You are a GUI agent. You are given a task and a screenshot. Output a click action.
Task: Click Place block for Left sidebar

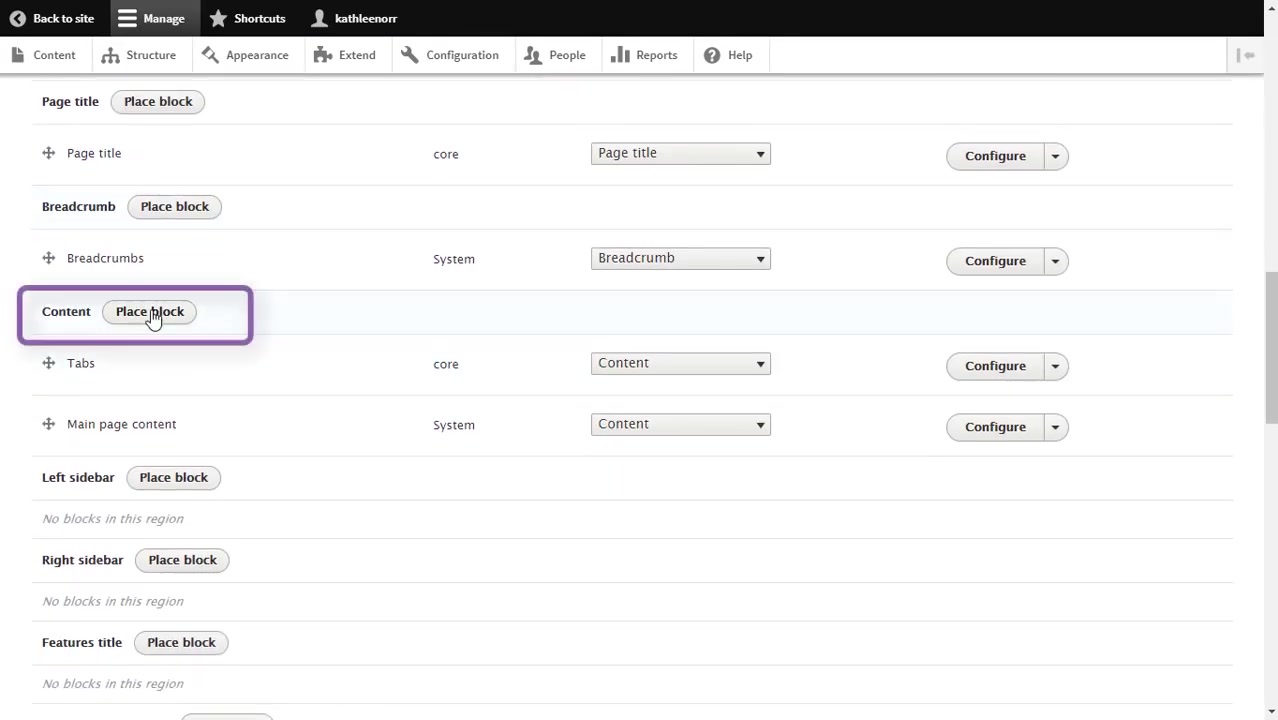click(173, 477)
